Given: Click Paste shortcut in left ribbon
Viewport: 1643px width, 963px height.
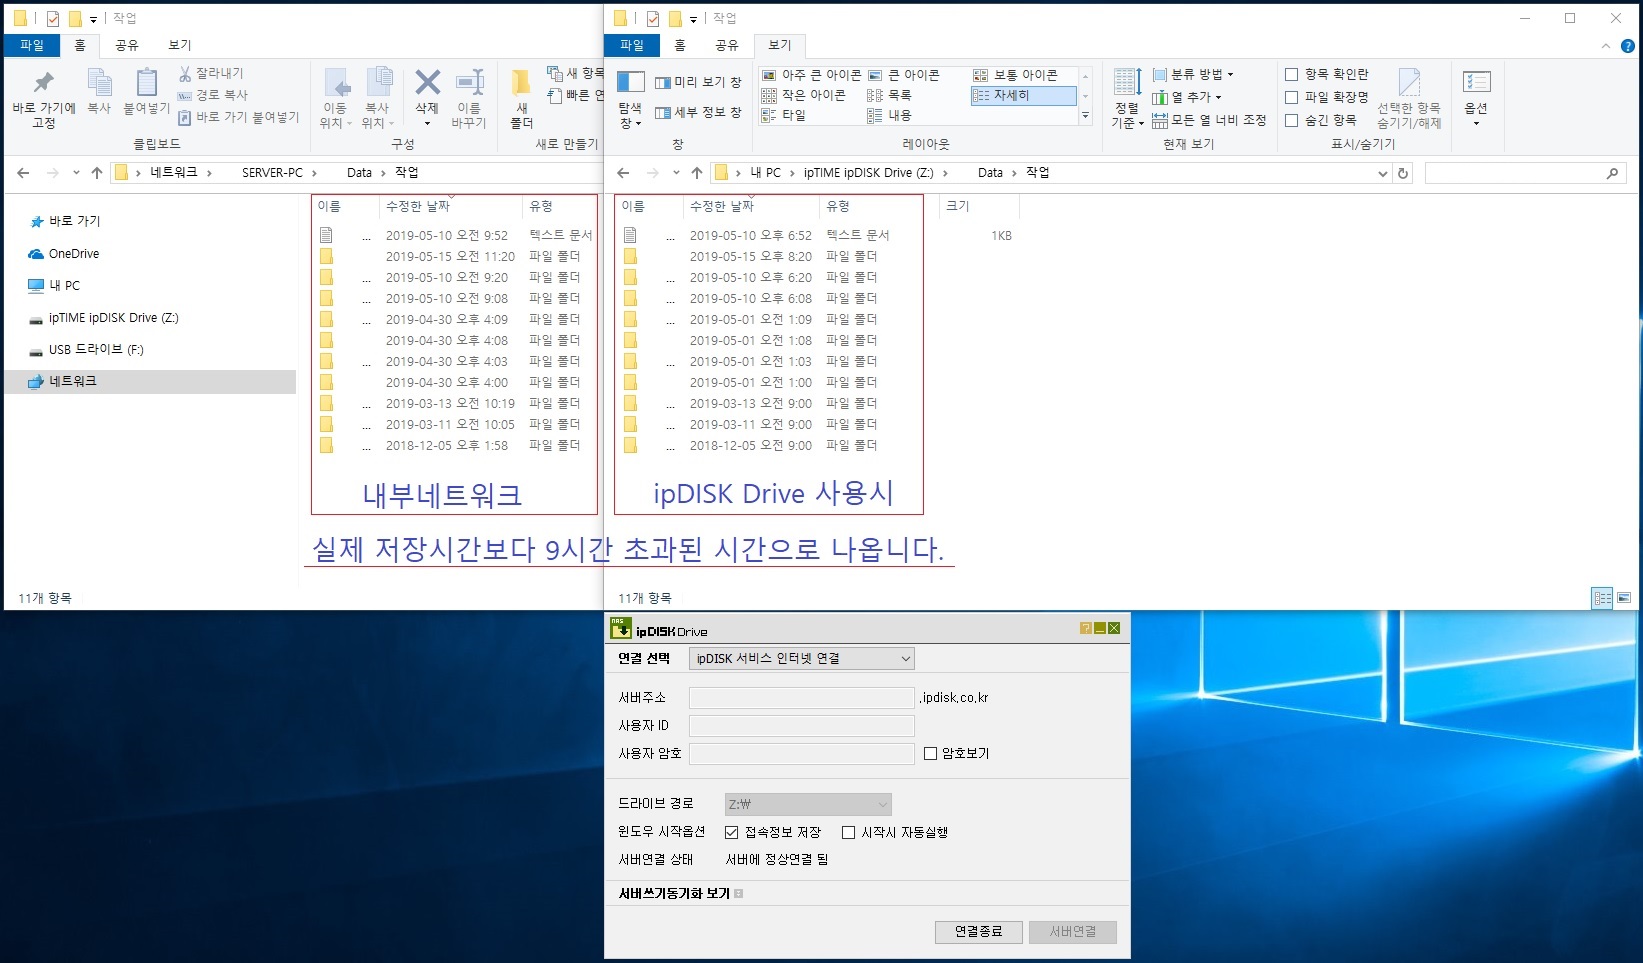Looking at the screenshot, I should point(238,117).
